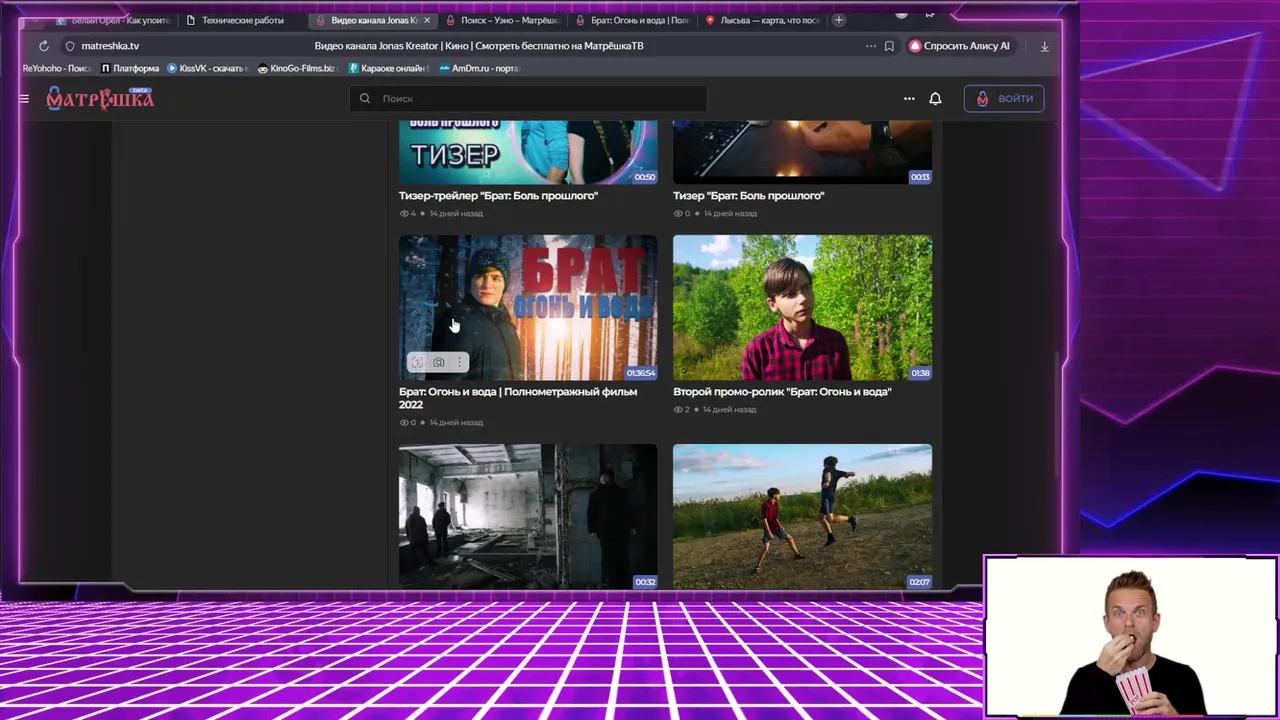This screenshot has width=1280, height=720.
Task: Open the three-dots icon on thumbnail overlay
Action: point(459,362)
